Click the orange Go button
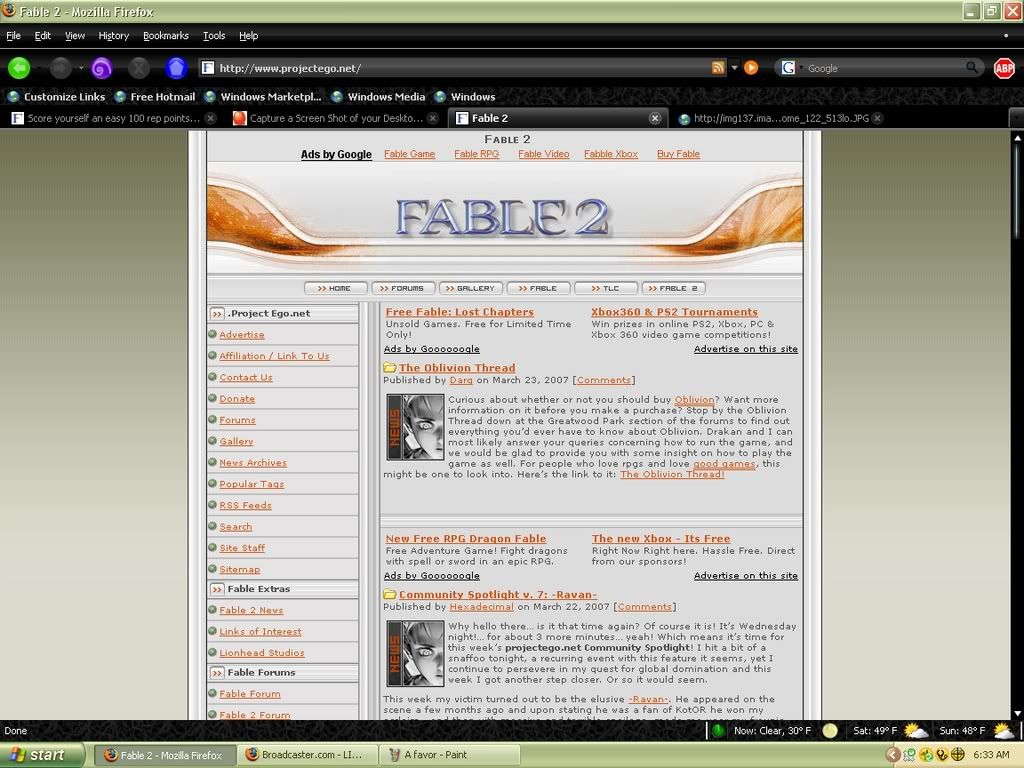 pyautogui.click(x=751, y=68)
